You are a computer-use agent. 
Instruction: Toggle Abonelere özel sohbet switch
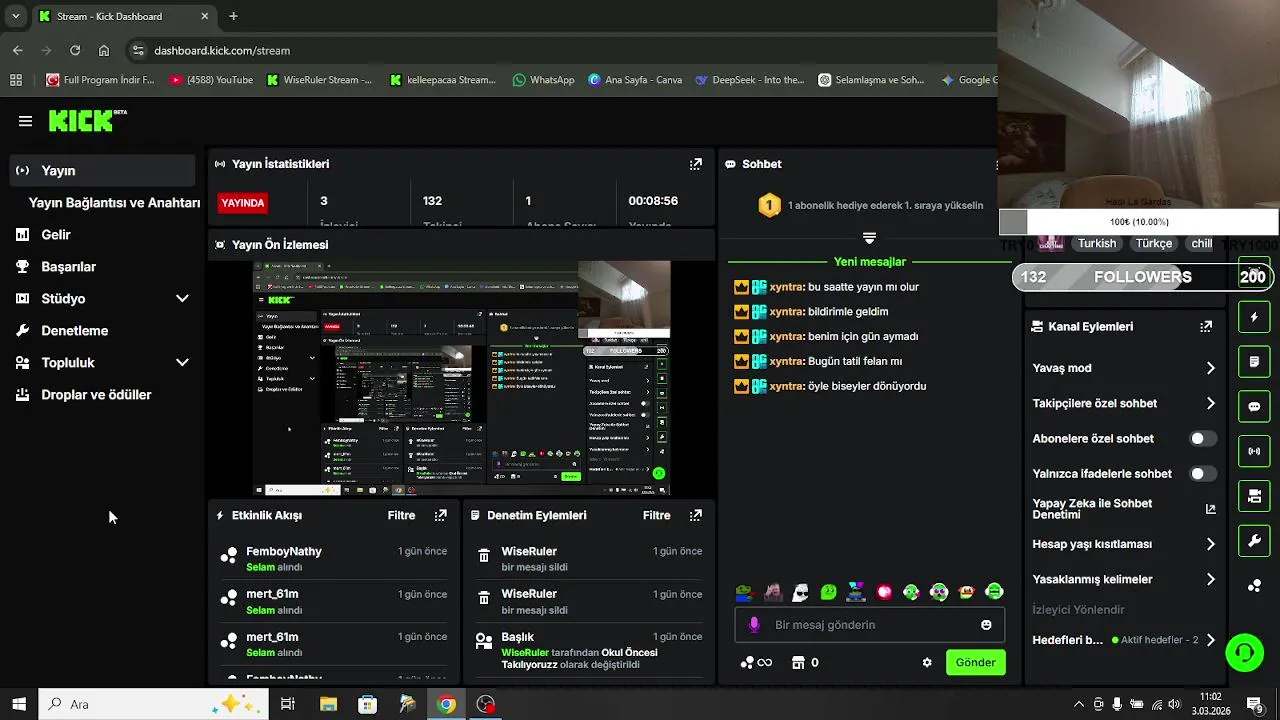tap(1203, 439)
